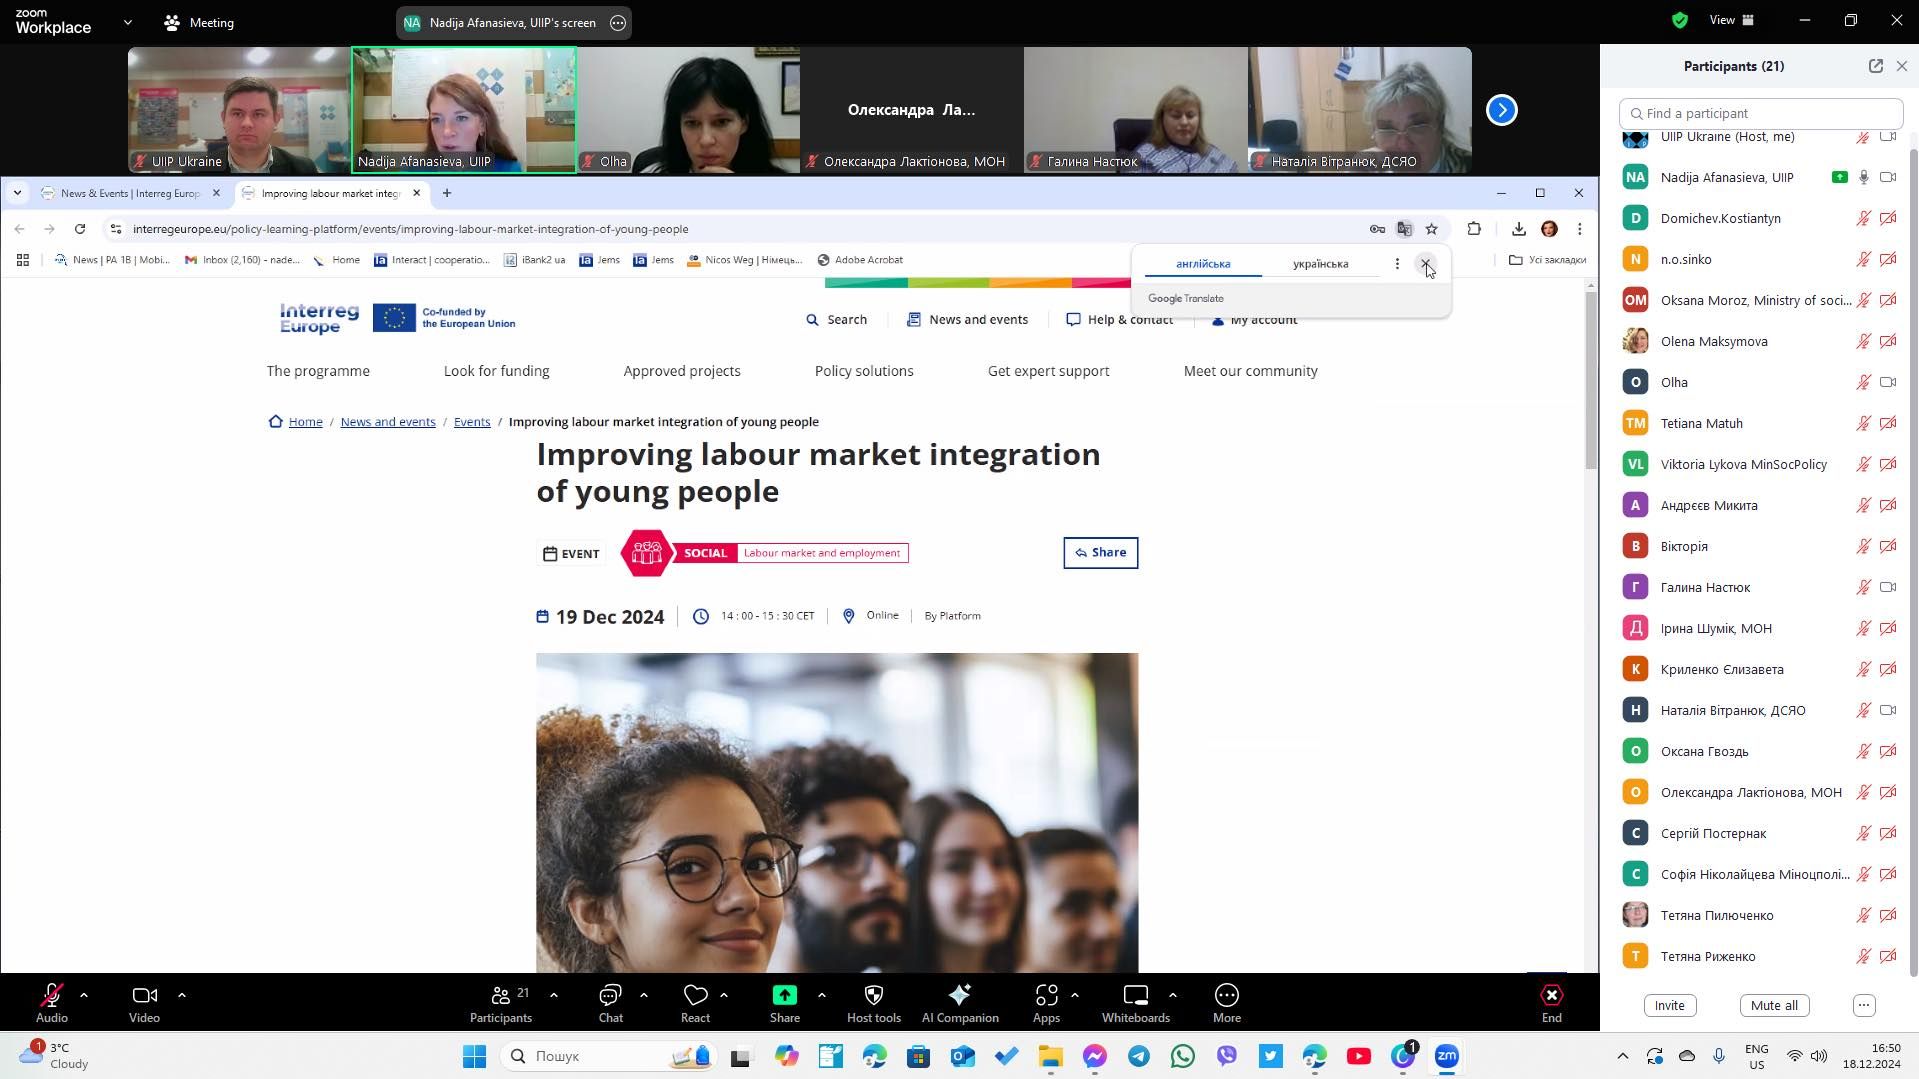
Task: Click the Invite button
Action: click(x=1669, y=1006)
